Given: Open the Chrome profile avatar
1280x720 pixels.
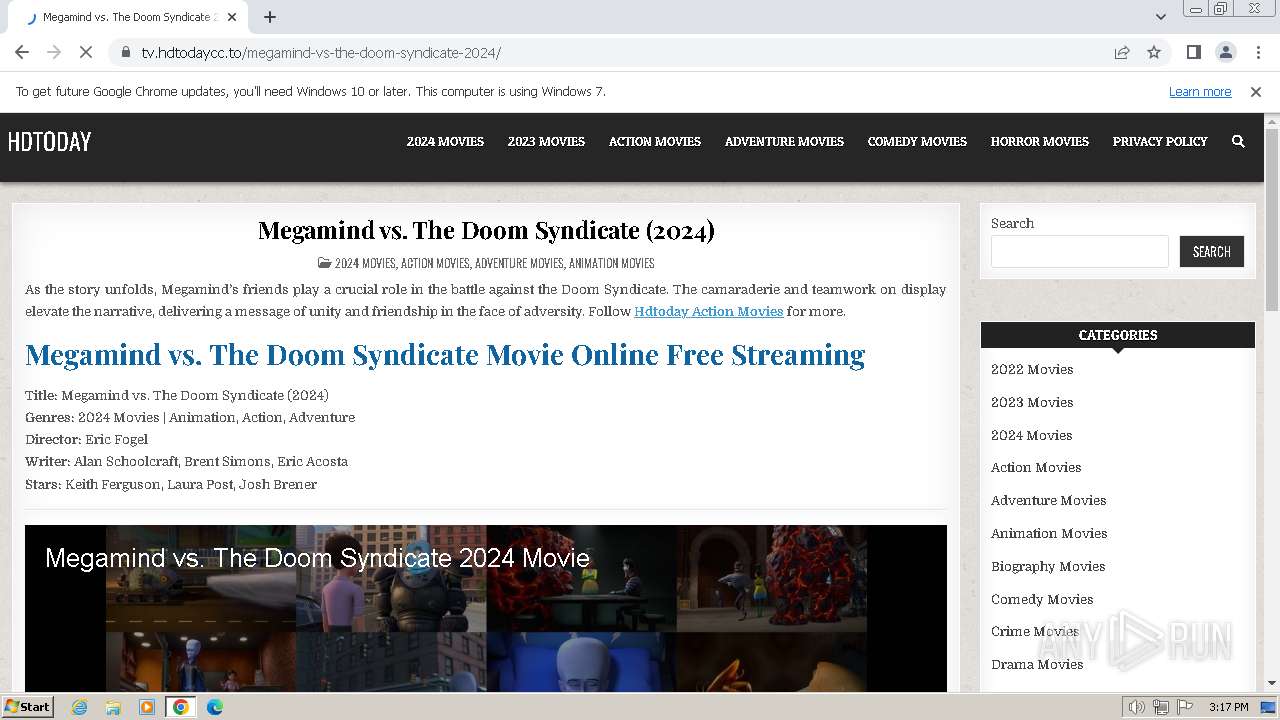Looking at the screenshot, I should (1225, 52).
